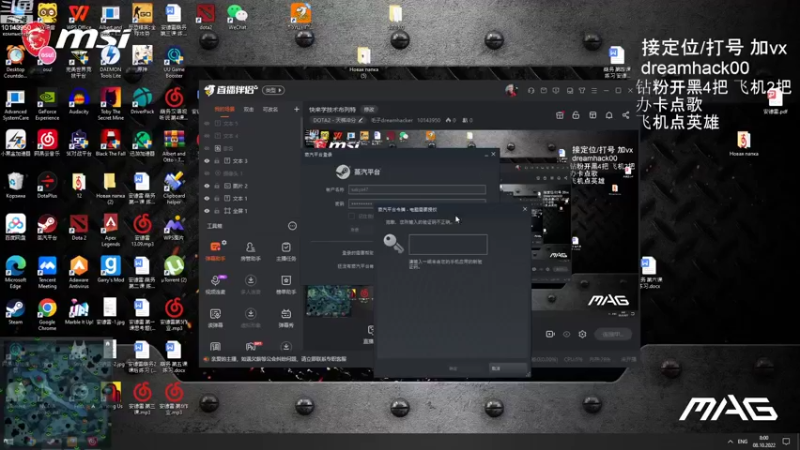Open the notification center taskbar icon

[786, 442]
